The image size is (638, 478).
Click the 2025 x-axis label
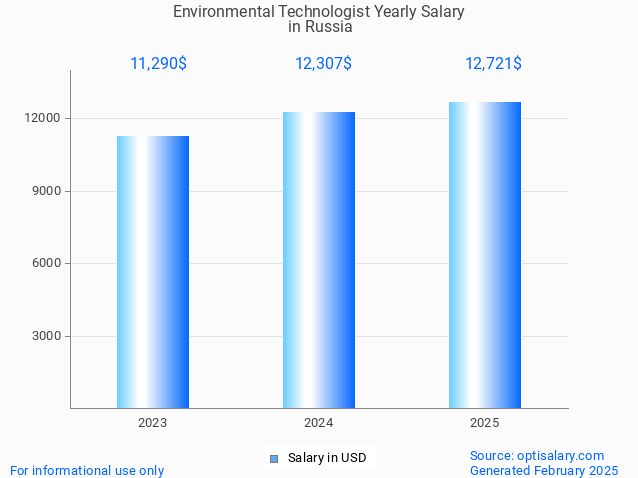pos(485,423)
